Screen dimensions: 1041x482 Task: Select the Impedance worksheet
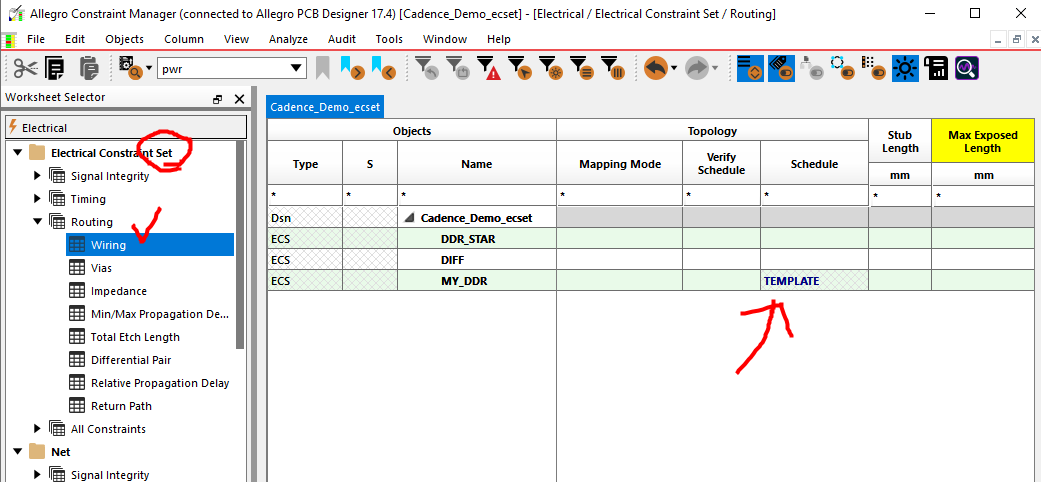(x=118, y=291)
